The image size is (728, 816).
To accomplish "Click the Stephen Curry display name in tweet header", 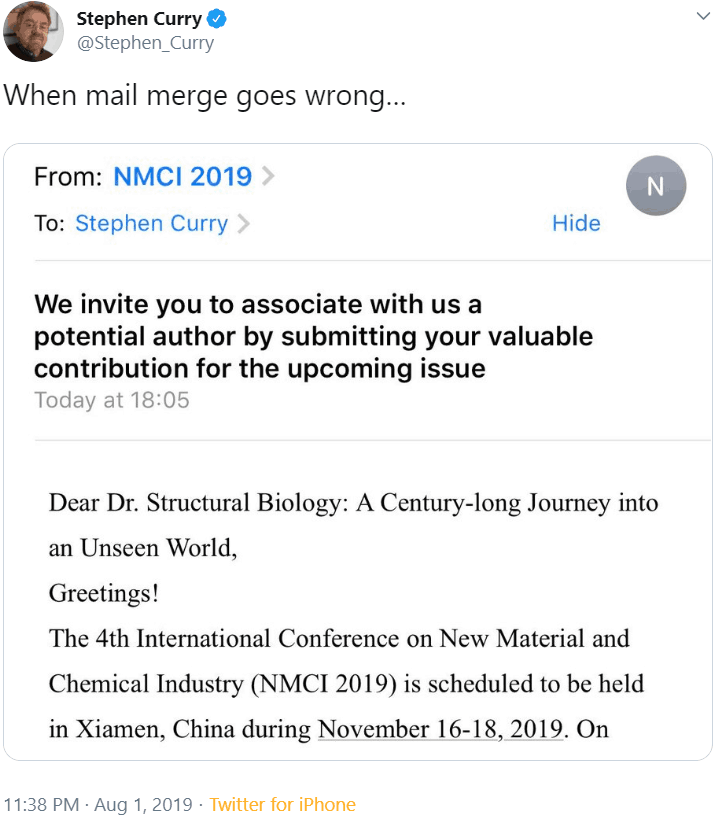I will [x=138, y=19].
